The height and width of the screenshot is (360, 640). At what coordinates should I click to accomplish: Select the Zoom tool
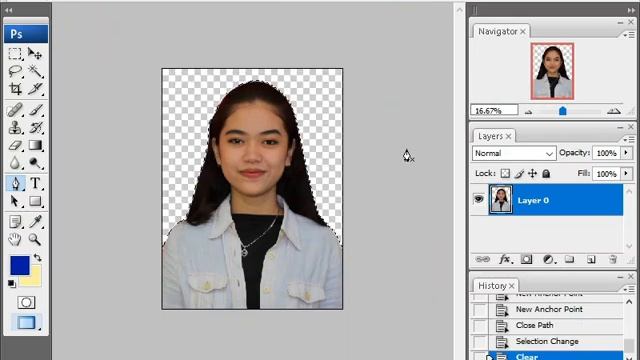coord(35,239)
